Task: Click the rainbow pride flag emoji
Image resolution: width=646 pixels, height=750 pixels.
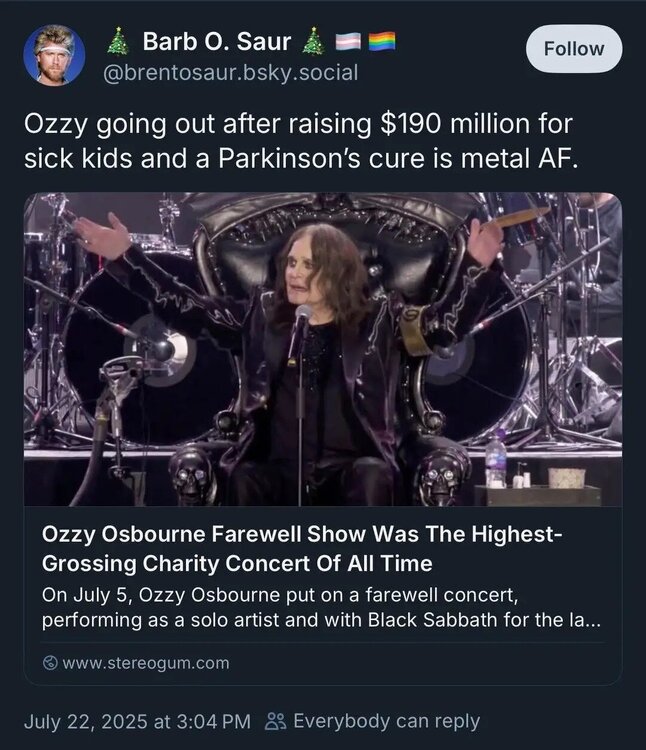Action: click(x=381, y=42)
